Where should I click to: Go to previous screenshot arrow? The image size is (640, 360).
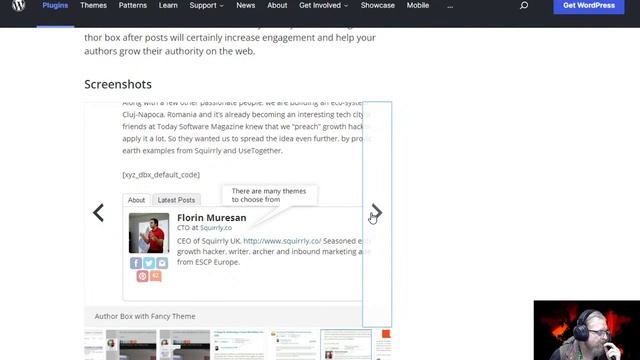98,213
